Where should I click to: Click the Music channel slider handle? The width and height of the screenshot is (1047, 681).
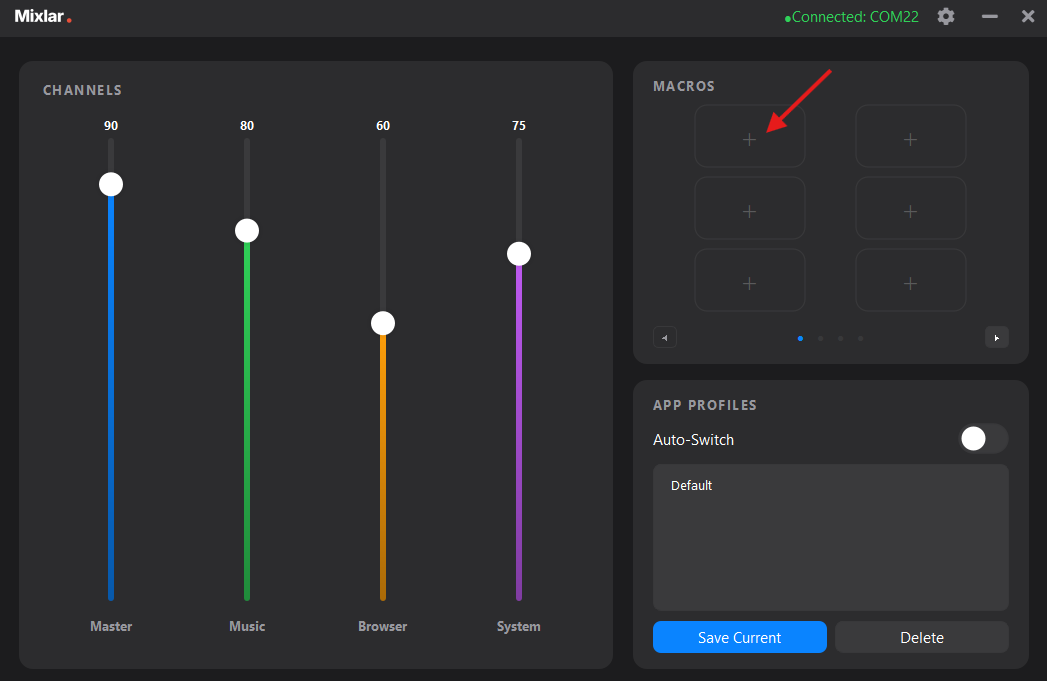(246, 230)
